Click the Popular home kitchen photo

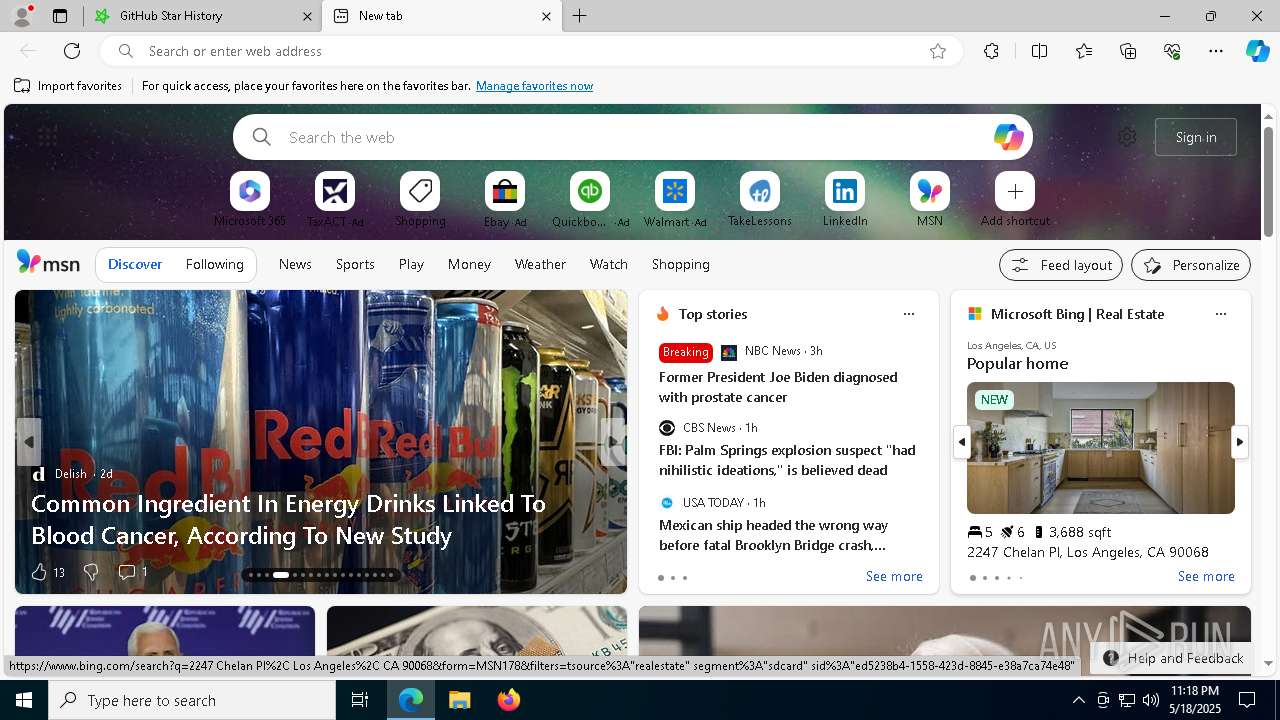pos(1101,448)
